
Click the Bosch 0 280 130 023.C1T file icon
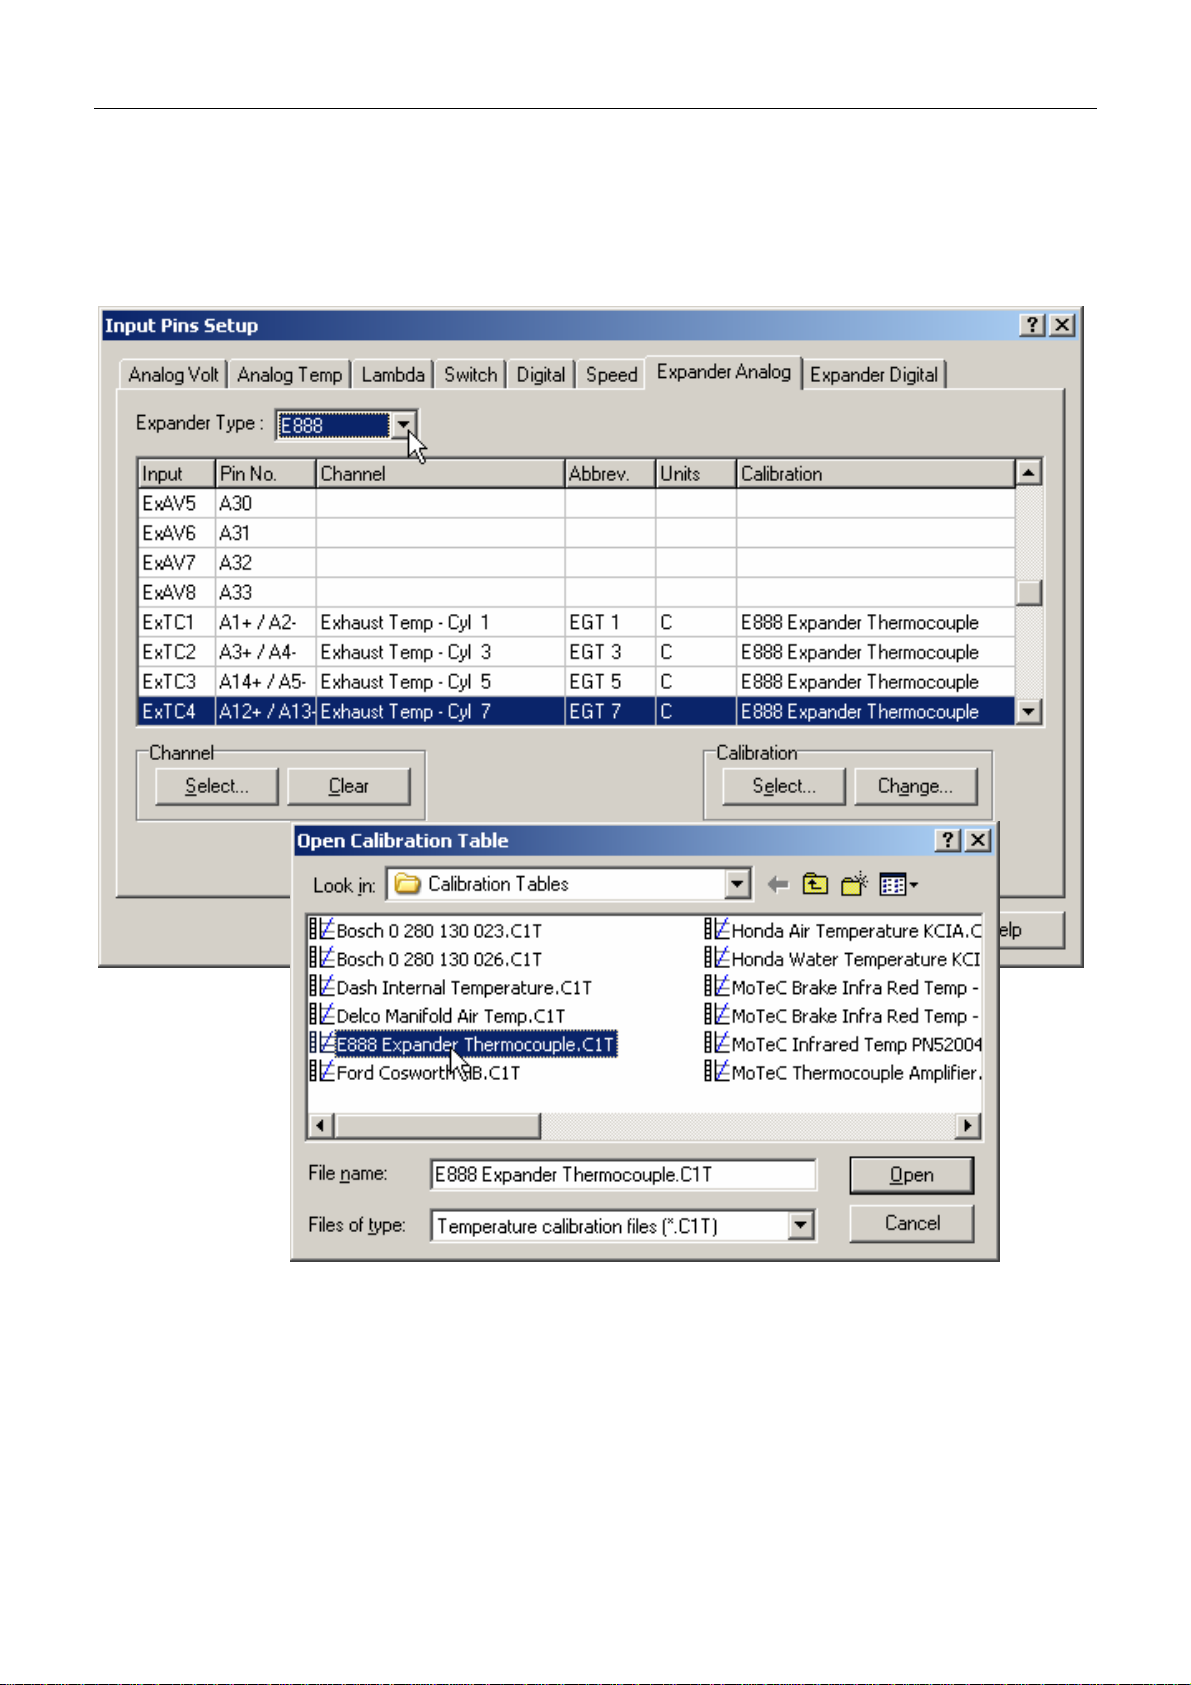click(x=321, y=929)
